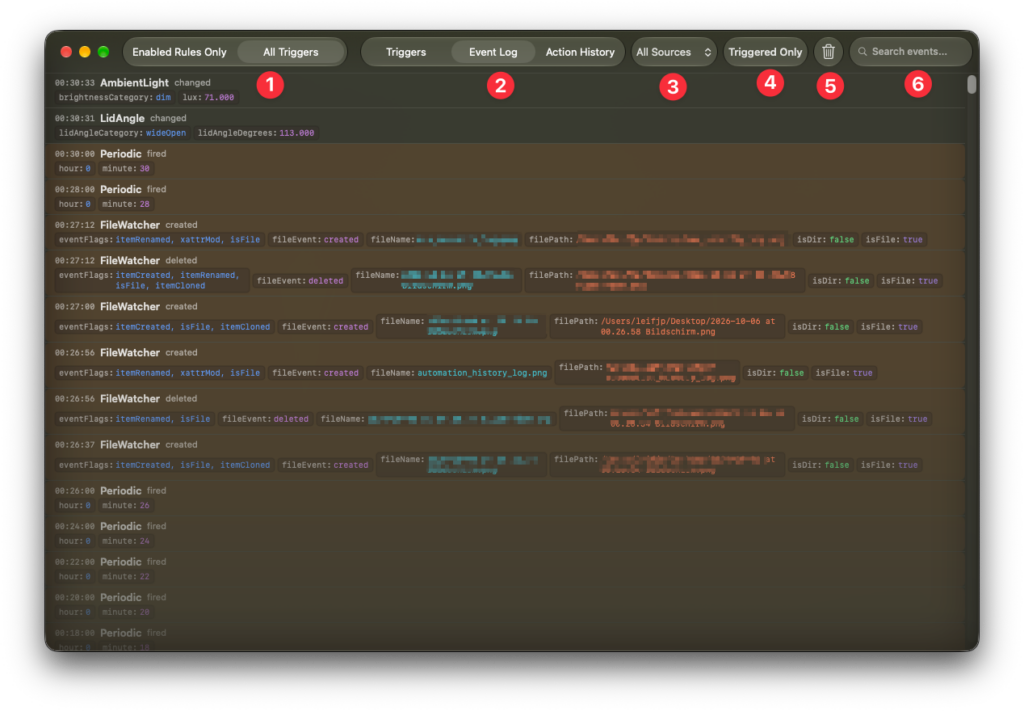
Task: Click fileEvent: deleted tag in 00:27:12 row
Action: coord(300,281)
